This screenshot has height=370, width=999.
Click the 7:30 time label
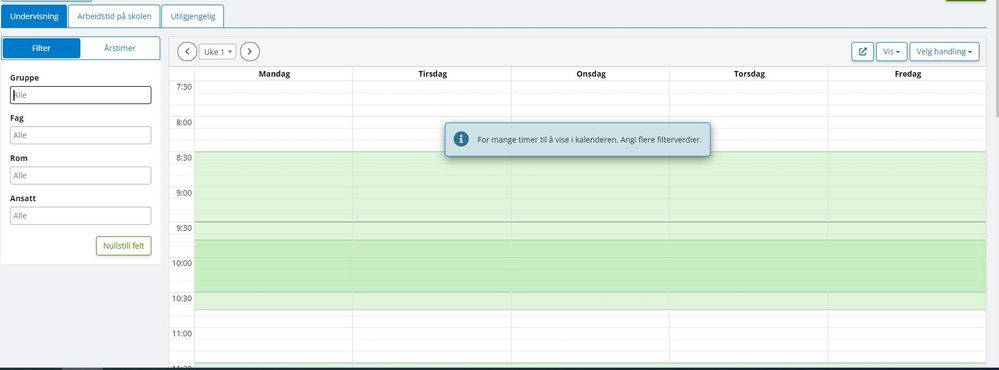[x=183, y=87]
